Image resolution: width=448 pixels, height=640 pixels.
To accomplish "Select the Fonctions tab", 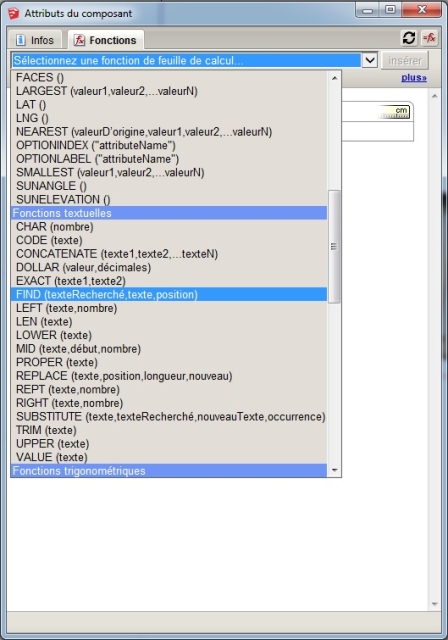I will (106, 40).
